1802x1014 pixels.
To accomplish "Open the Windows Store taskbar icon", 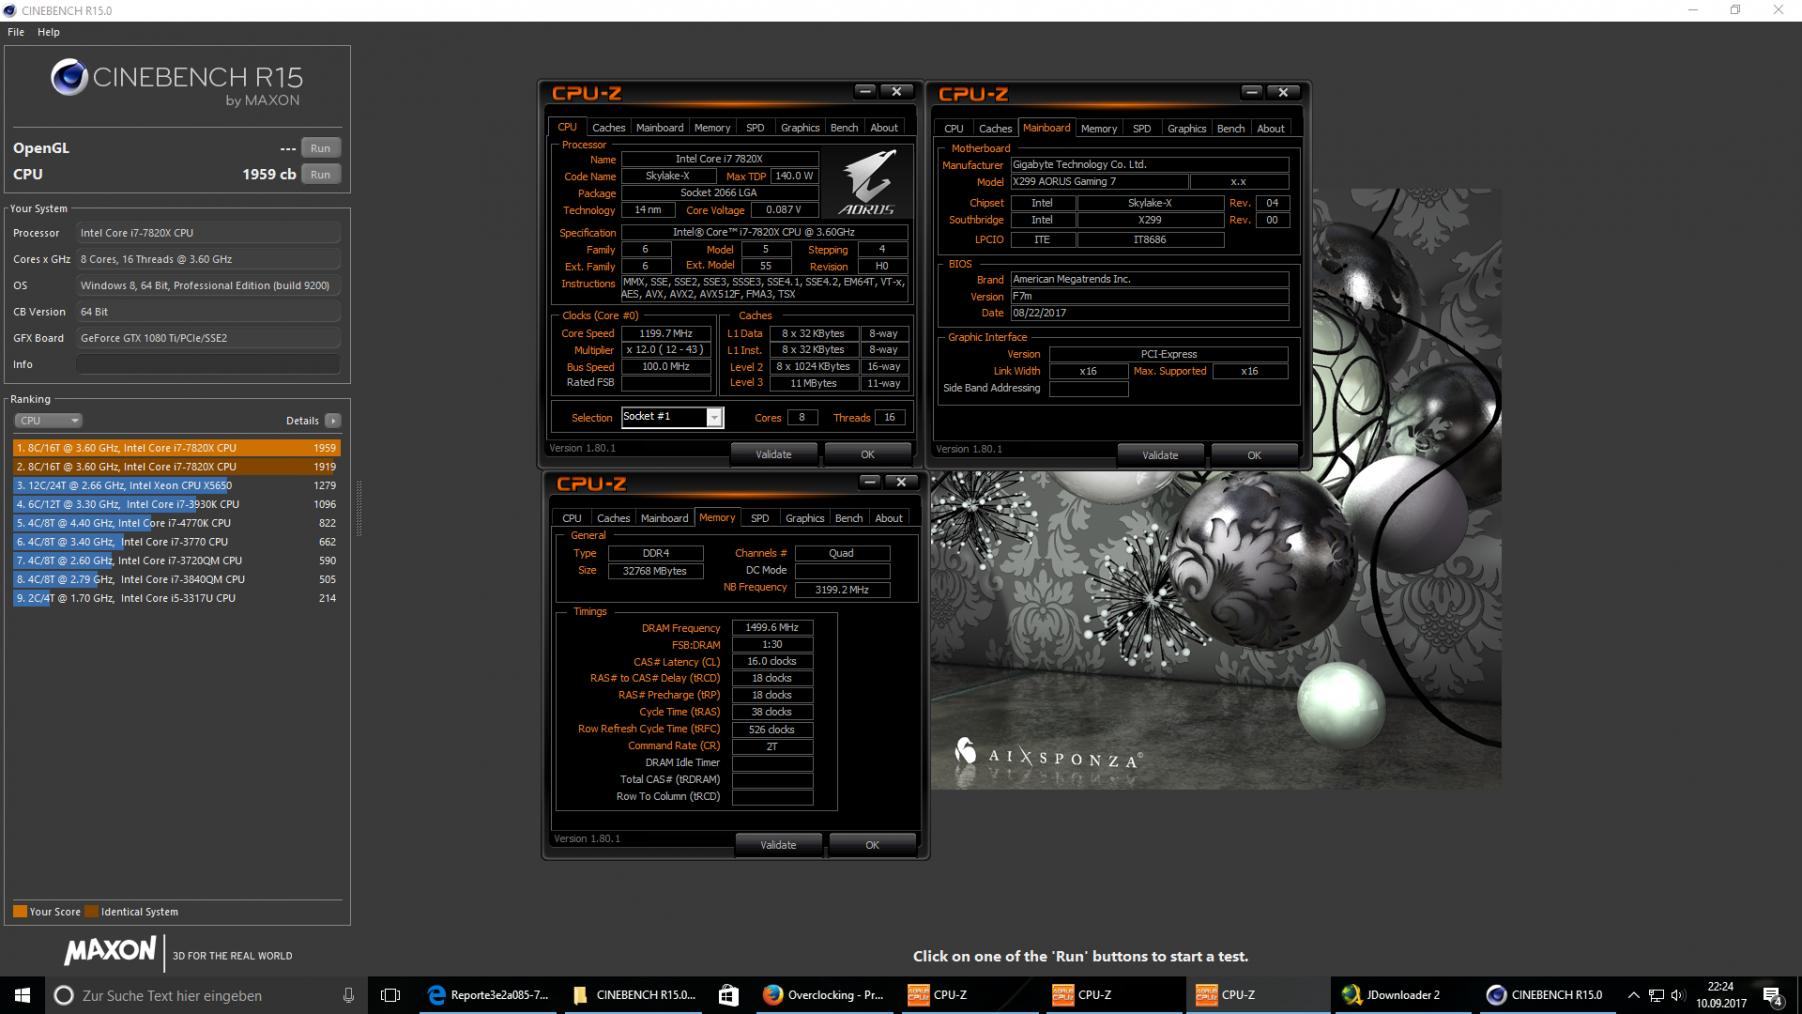I will pyautogui.click(x=728, y=995).
